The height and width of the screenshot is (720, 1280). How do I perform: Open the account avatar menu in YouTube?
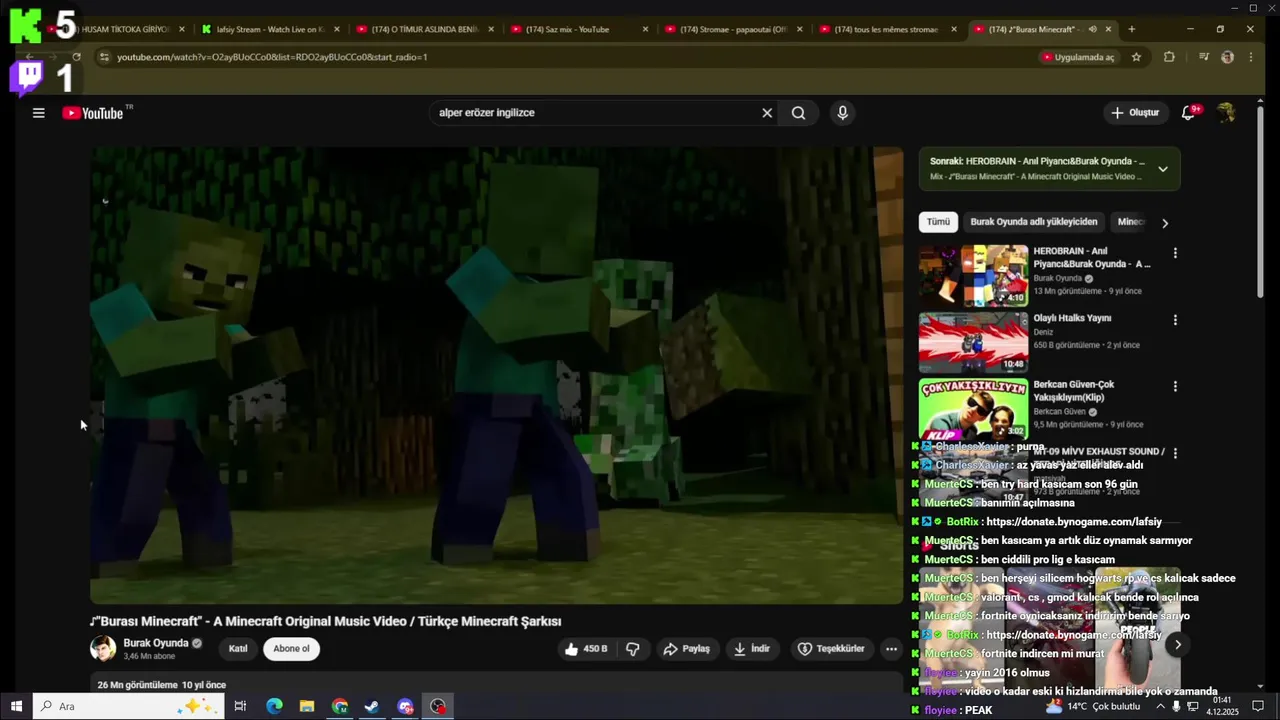click(x=1226, y=113)
